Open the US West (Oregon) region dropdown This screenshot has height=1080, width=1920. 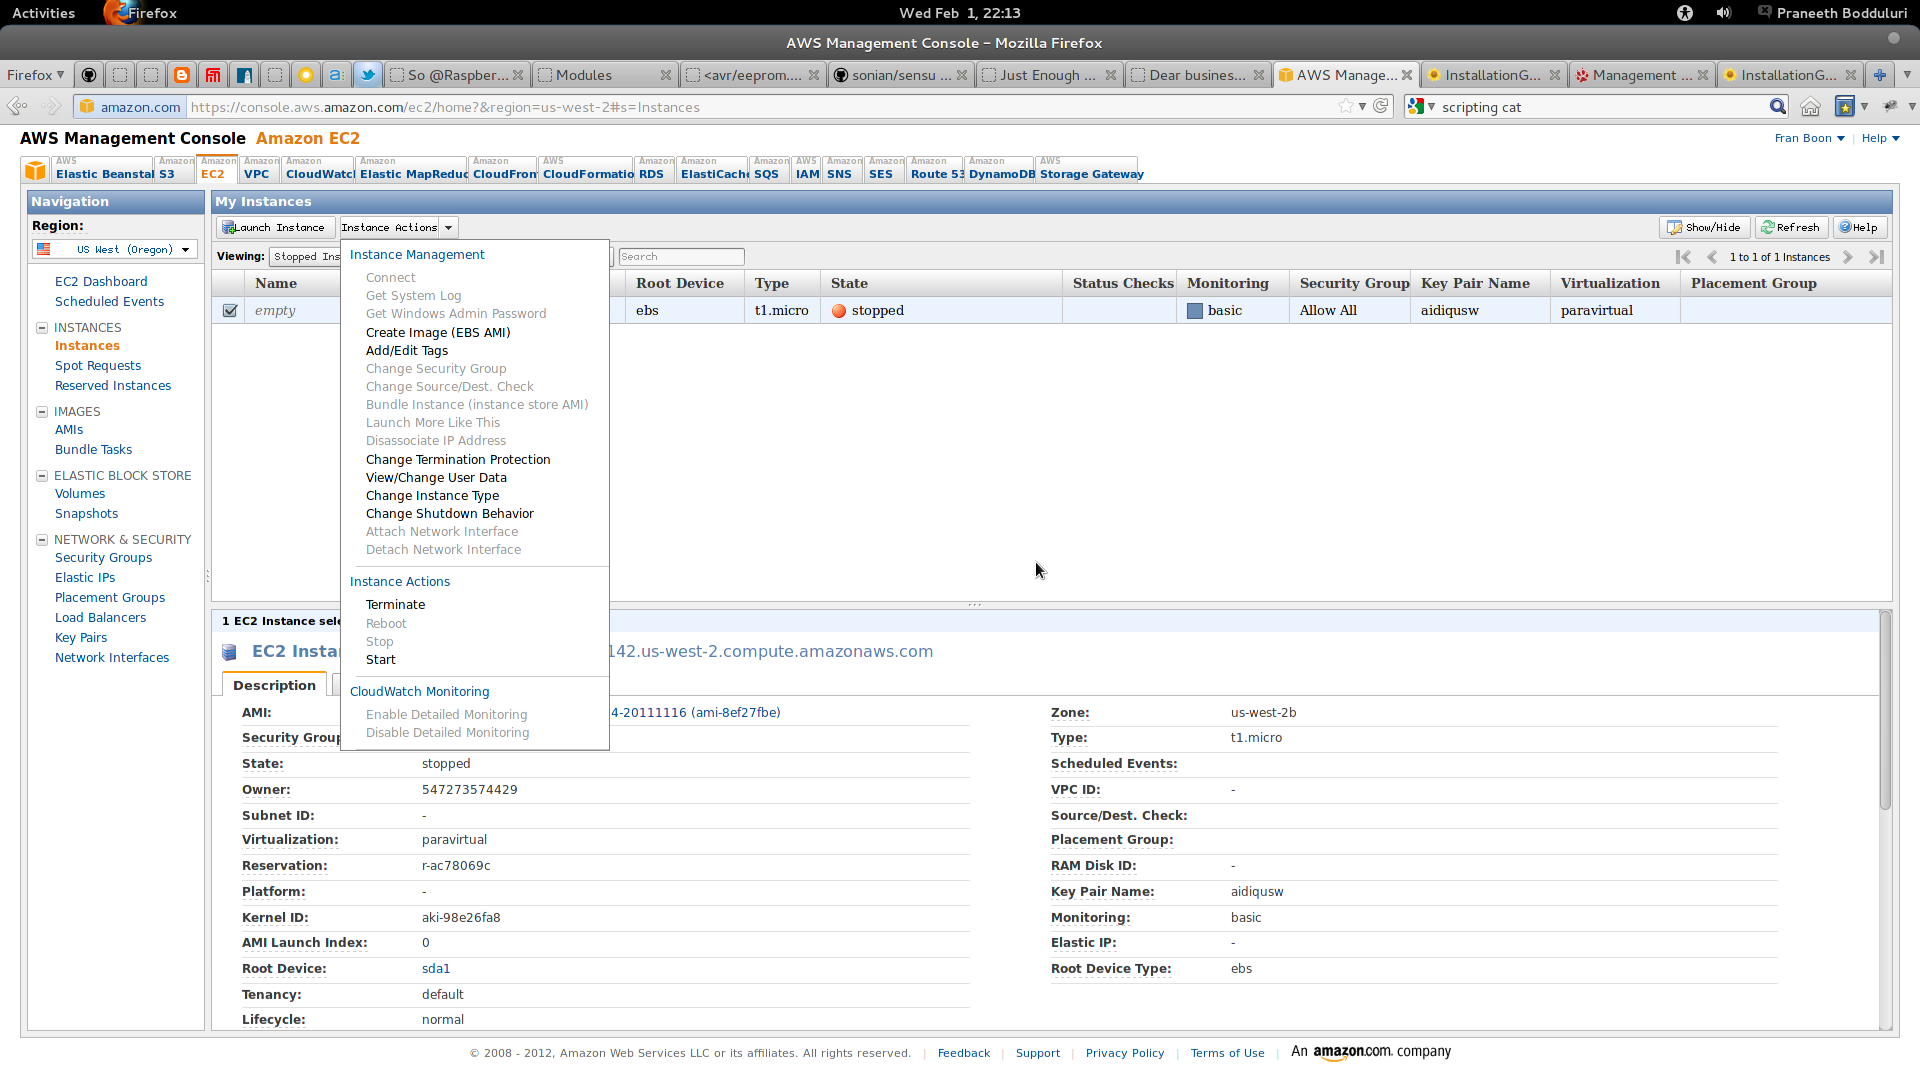pos(115,250)
